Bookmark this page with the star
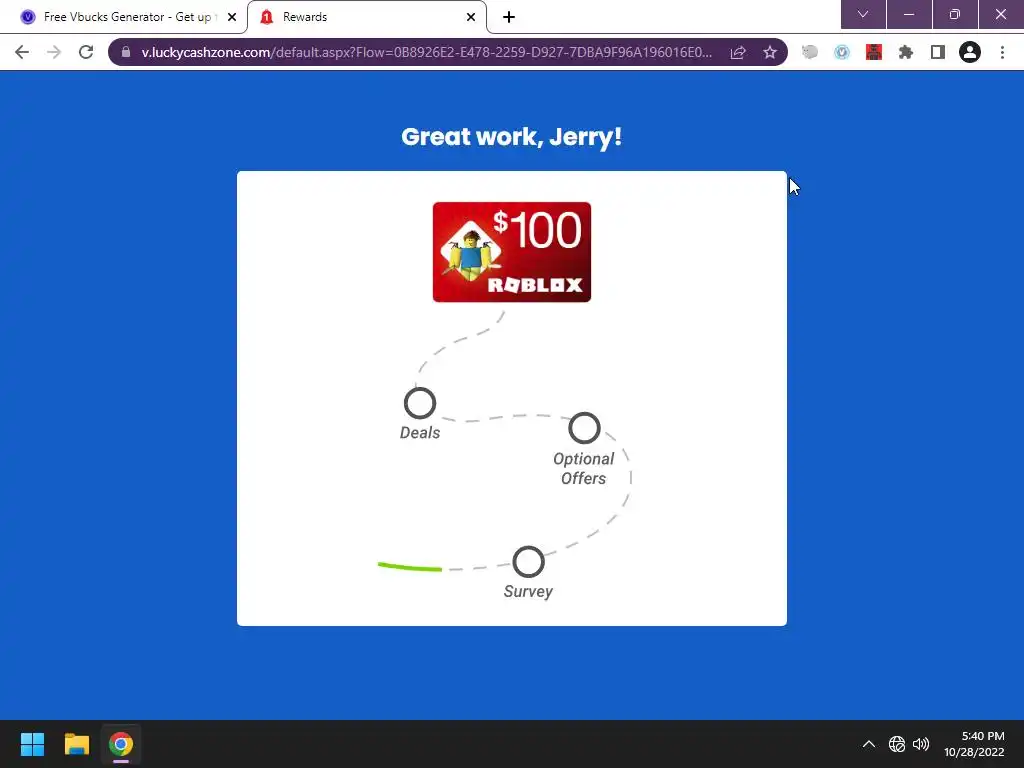The width and height of the screenshot is (1024, 768). point(770,52)
